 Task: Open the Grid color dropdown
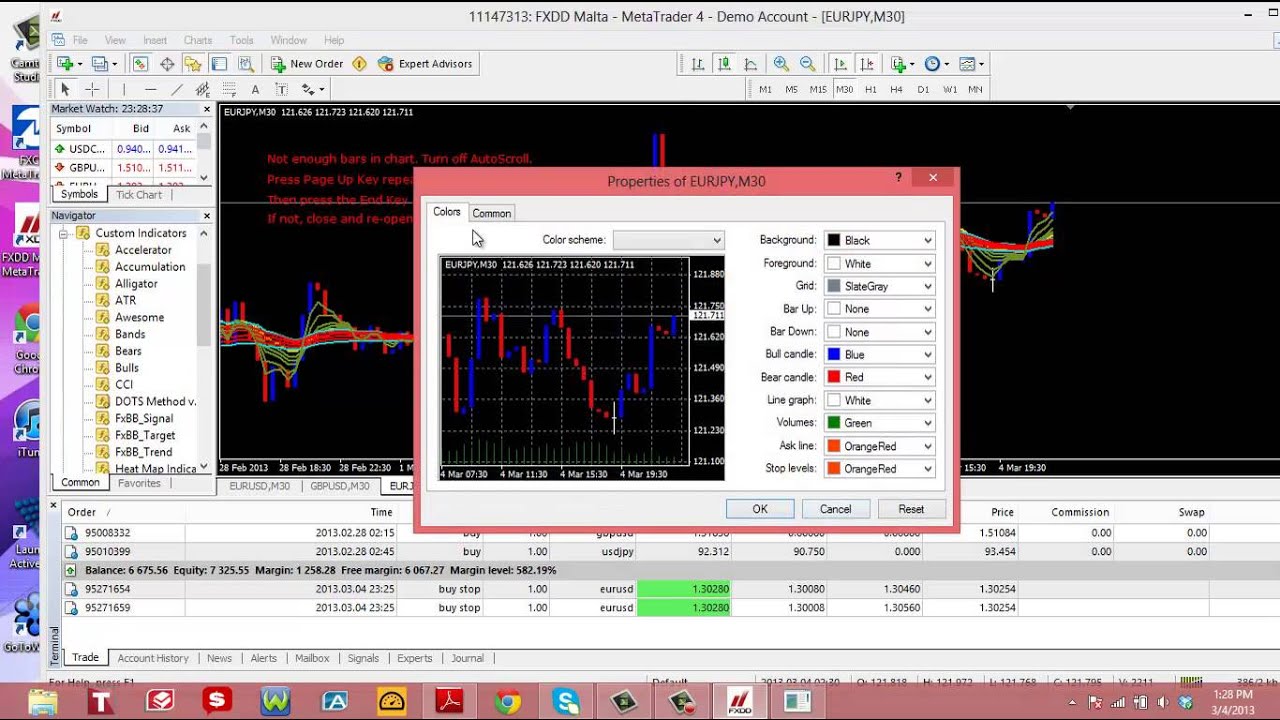(880, 286)
